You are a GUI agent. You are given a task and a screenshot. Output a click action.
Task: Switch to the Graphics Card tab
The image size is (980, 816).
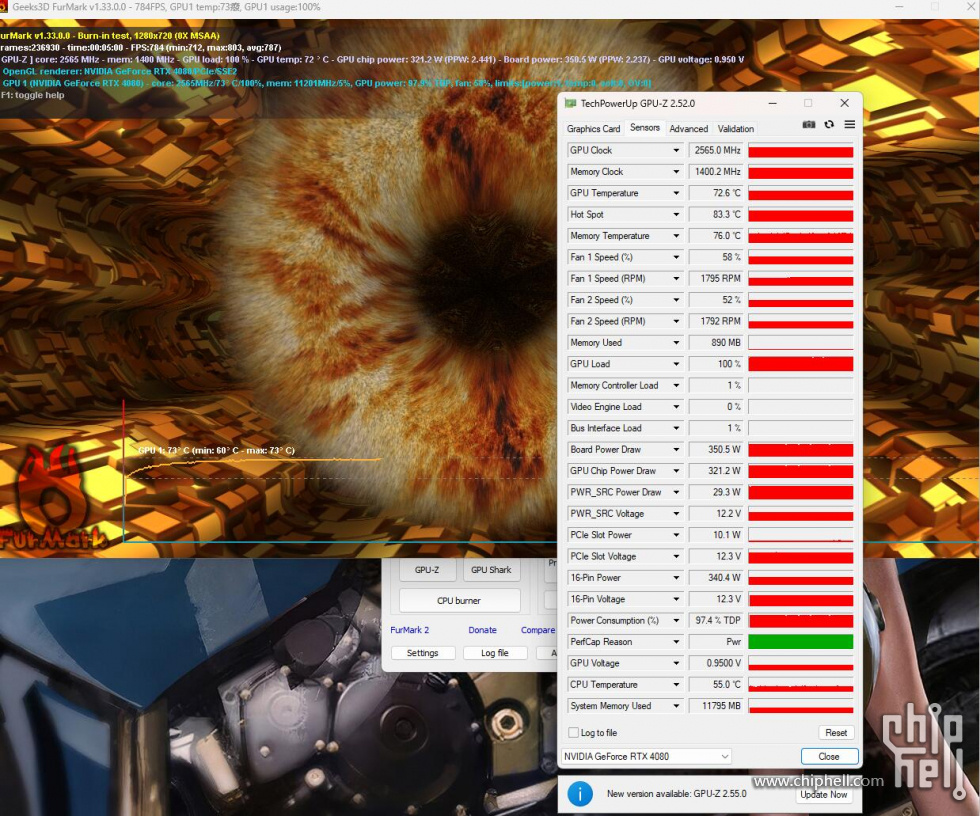click(x=593, y=129)
